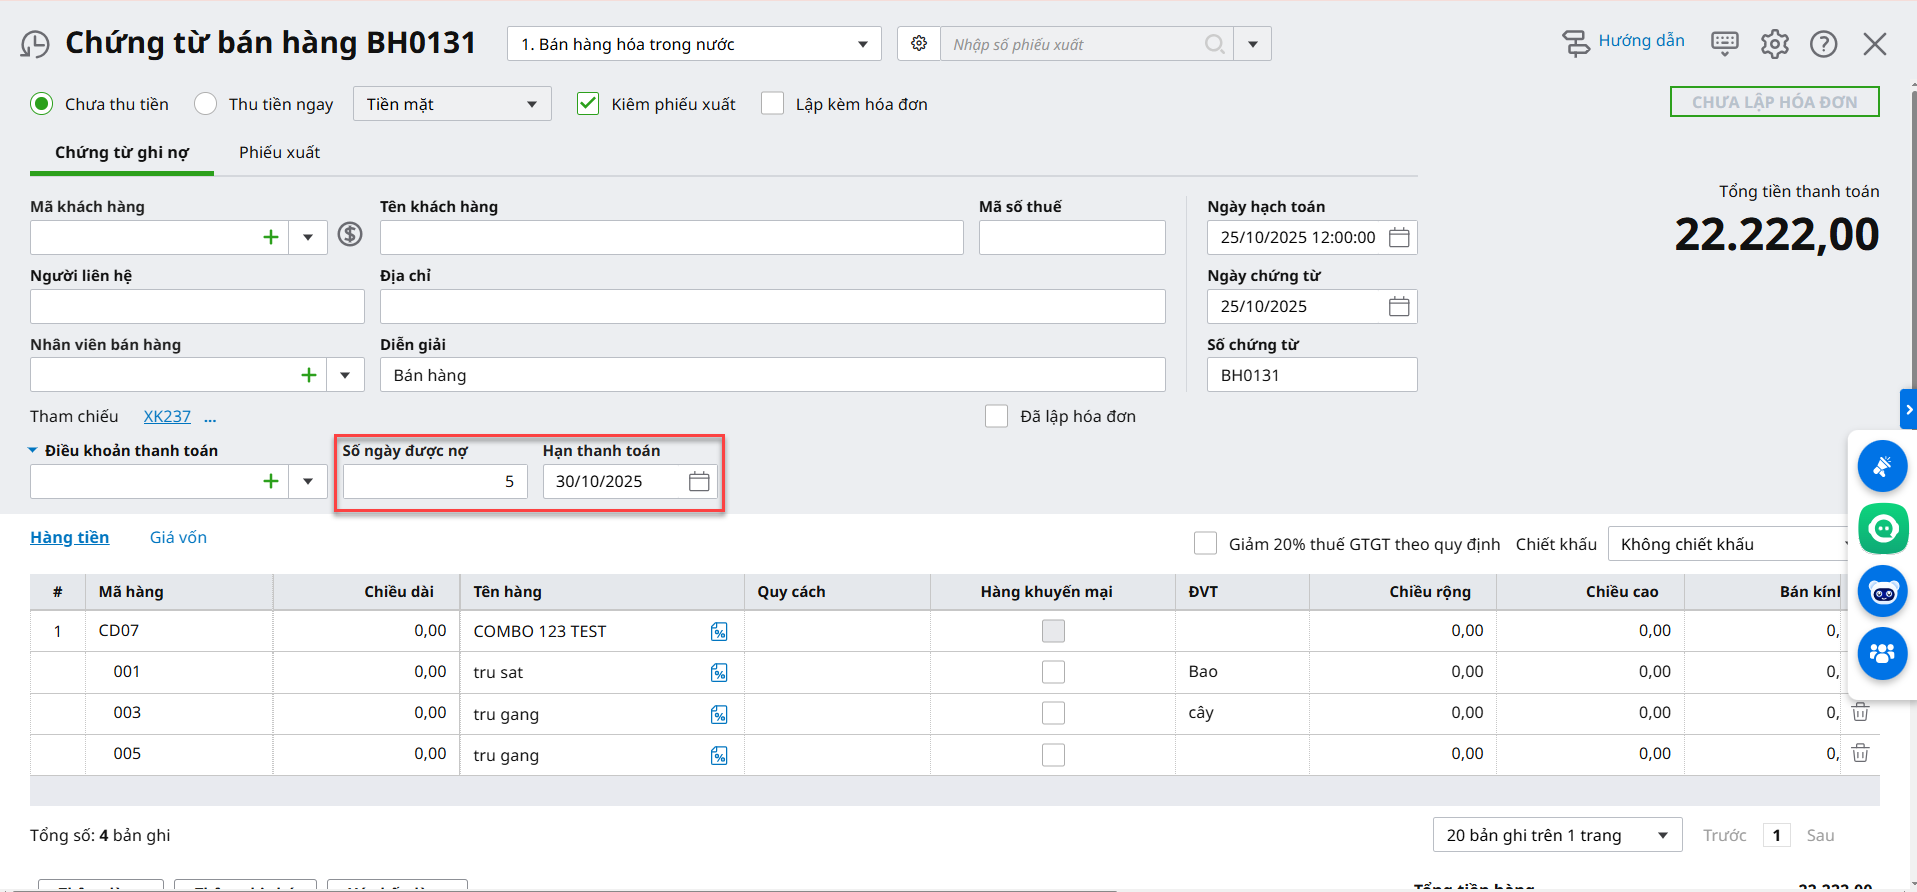Image resolution: width=1917 pixels, height=892 pixels.
Task: Click the search icon in phiếu xuất box
Action: tap(1214, 44)
